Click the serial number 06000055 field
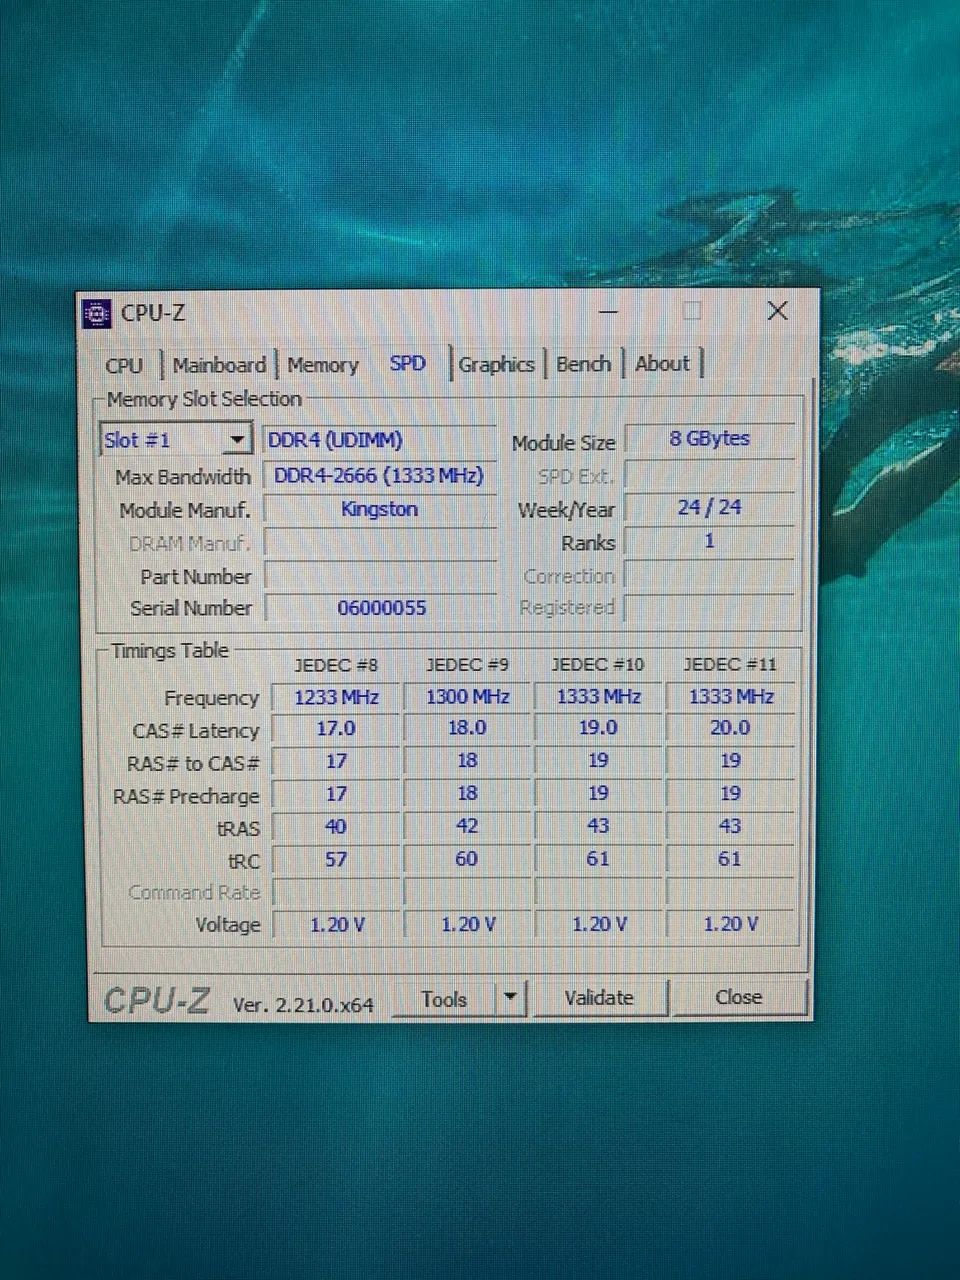 coord(380,607)
